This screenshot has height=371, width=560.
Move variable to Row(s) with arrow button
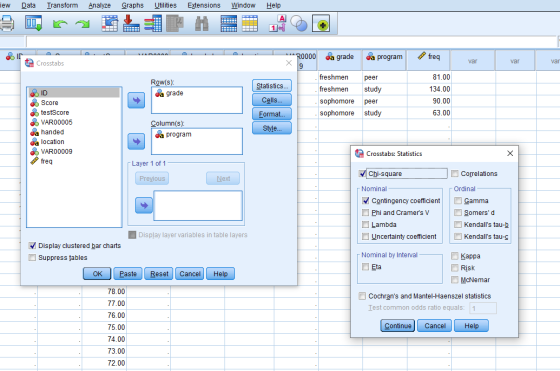[x=136, y=100]
